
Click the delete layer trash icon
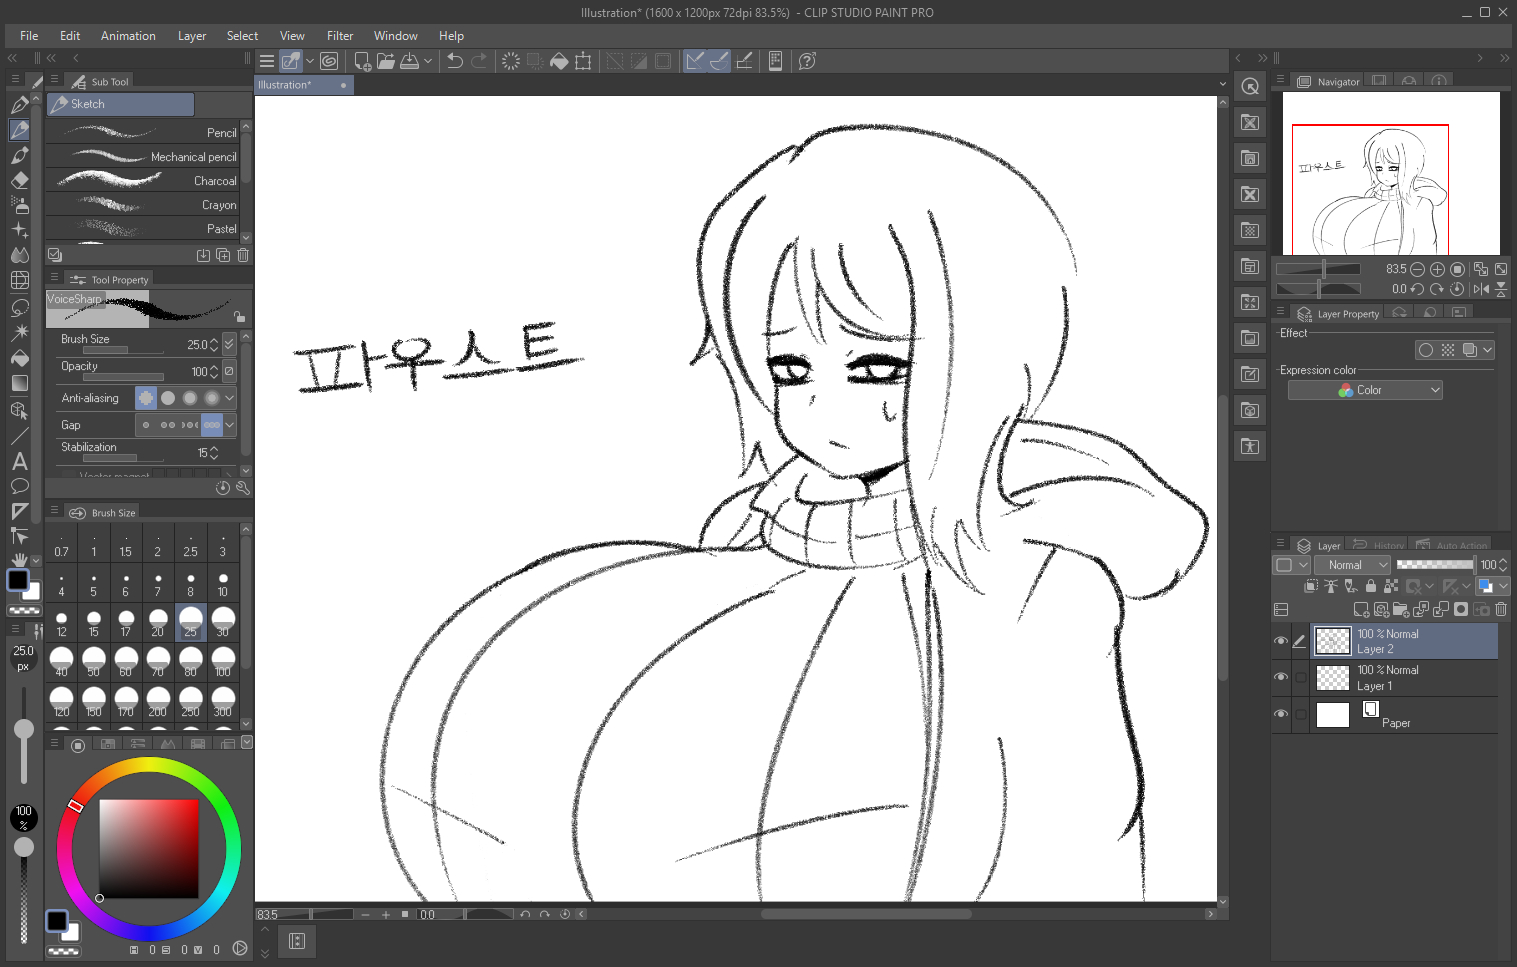[x=1501, y=609]
